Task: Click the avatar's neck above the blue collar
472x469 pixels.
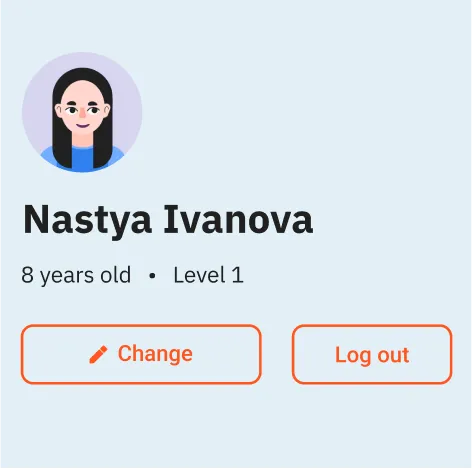Action: 82,140
